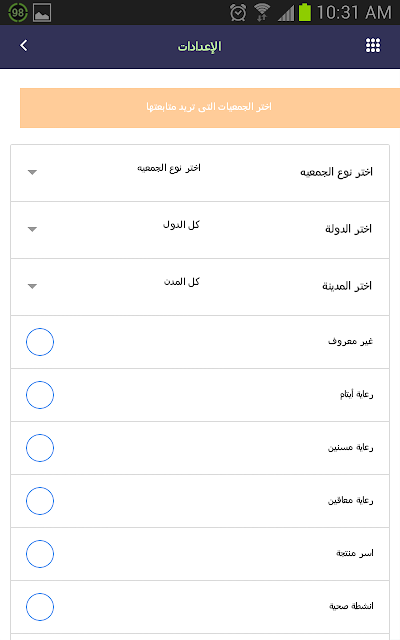The image size is (400, 640).
Task: Tap the picture notification icon
Action: (42, 13)
